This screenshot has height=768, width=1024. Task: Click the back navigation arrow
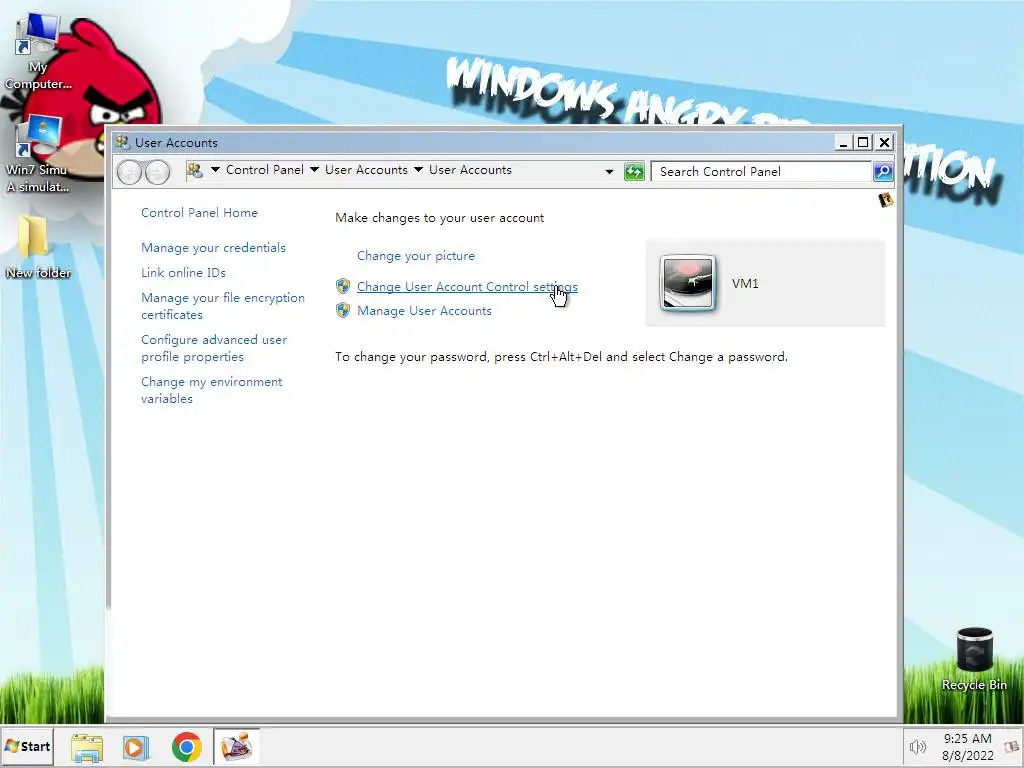129,172
